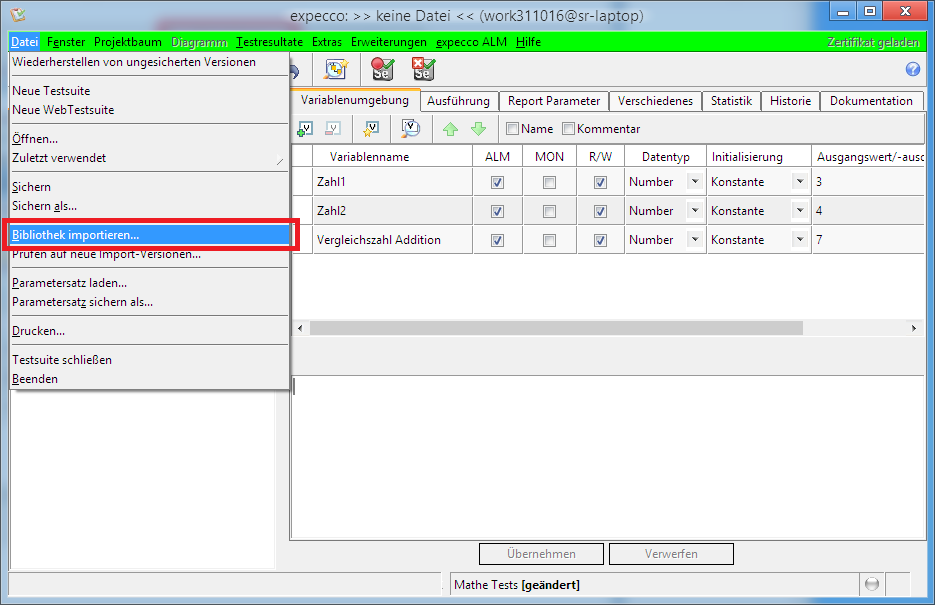The image size is (935, 605).
Task: Move variable up with green up arrow
Action: tap(450, 129)
